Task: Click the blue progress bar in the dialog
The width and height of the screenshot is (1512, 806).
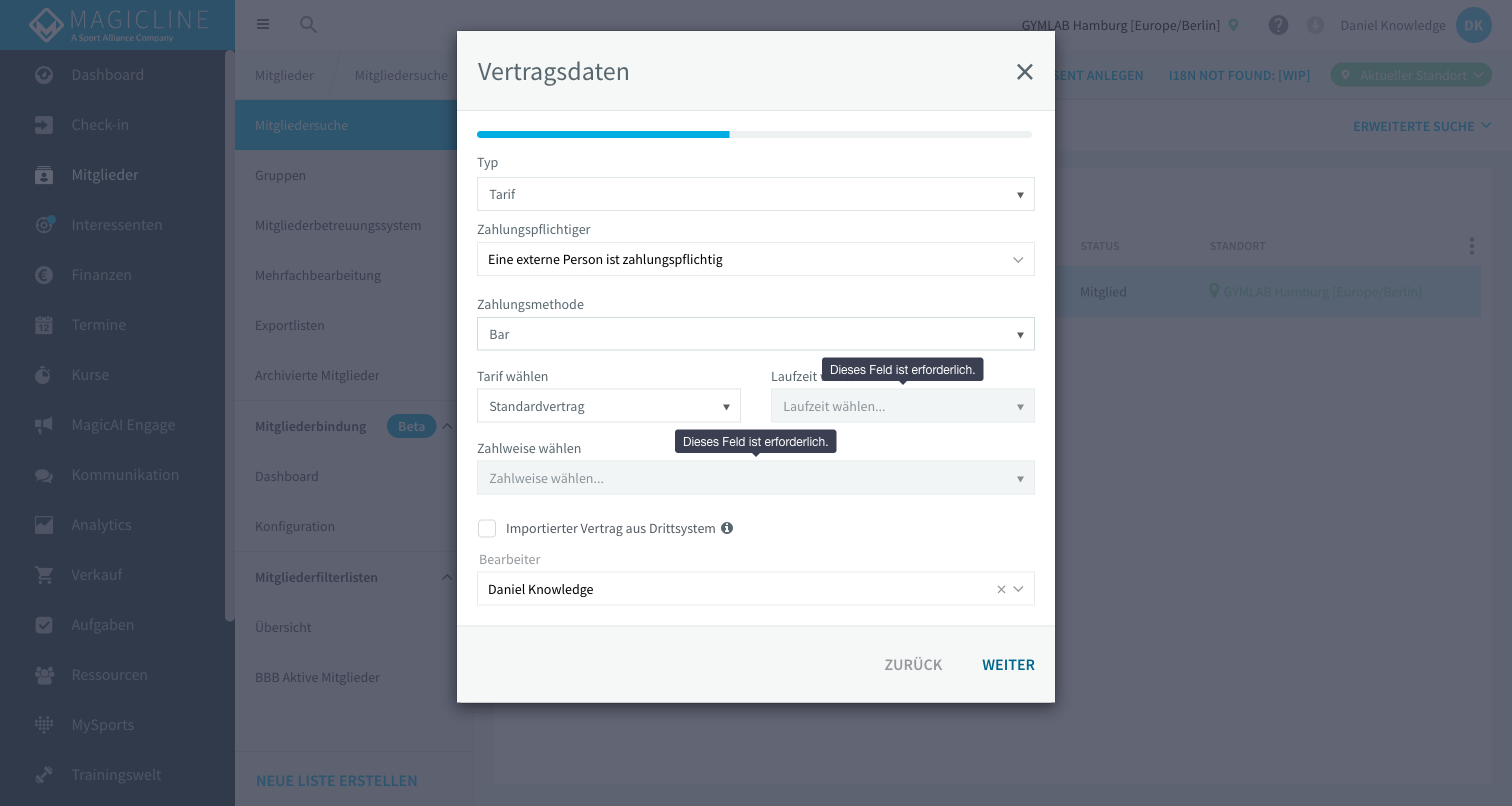Action: pos(603,134)
